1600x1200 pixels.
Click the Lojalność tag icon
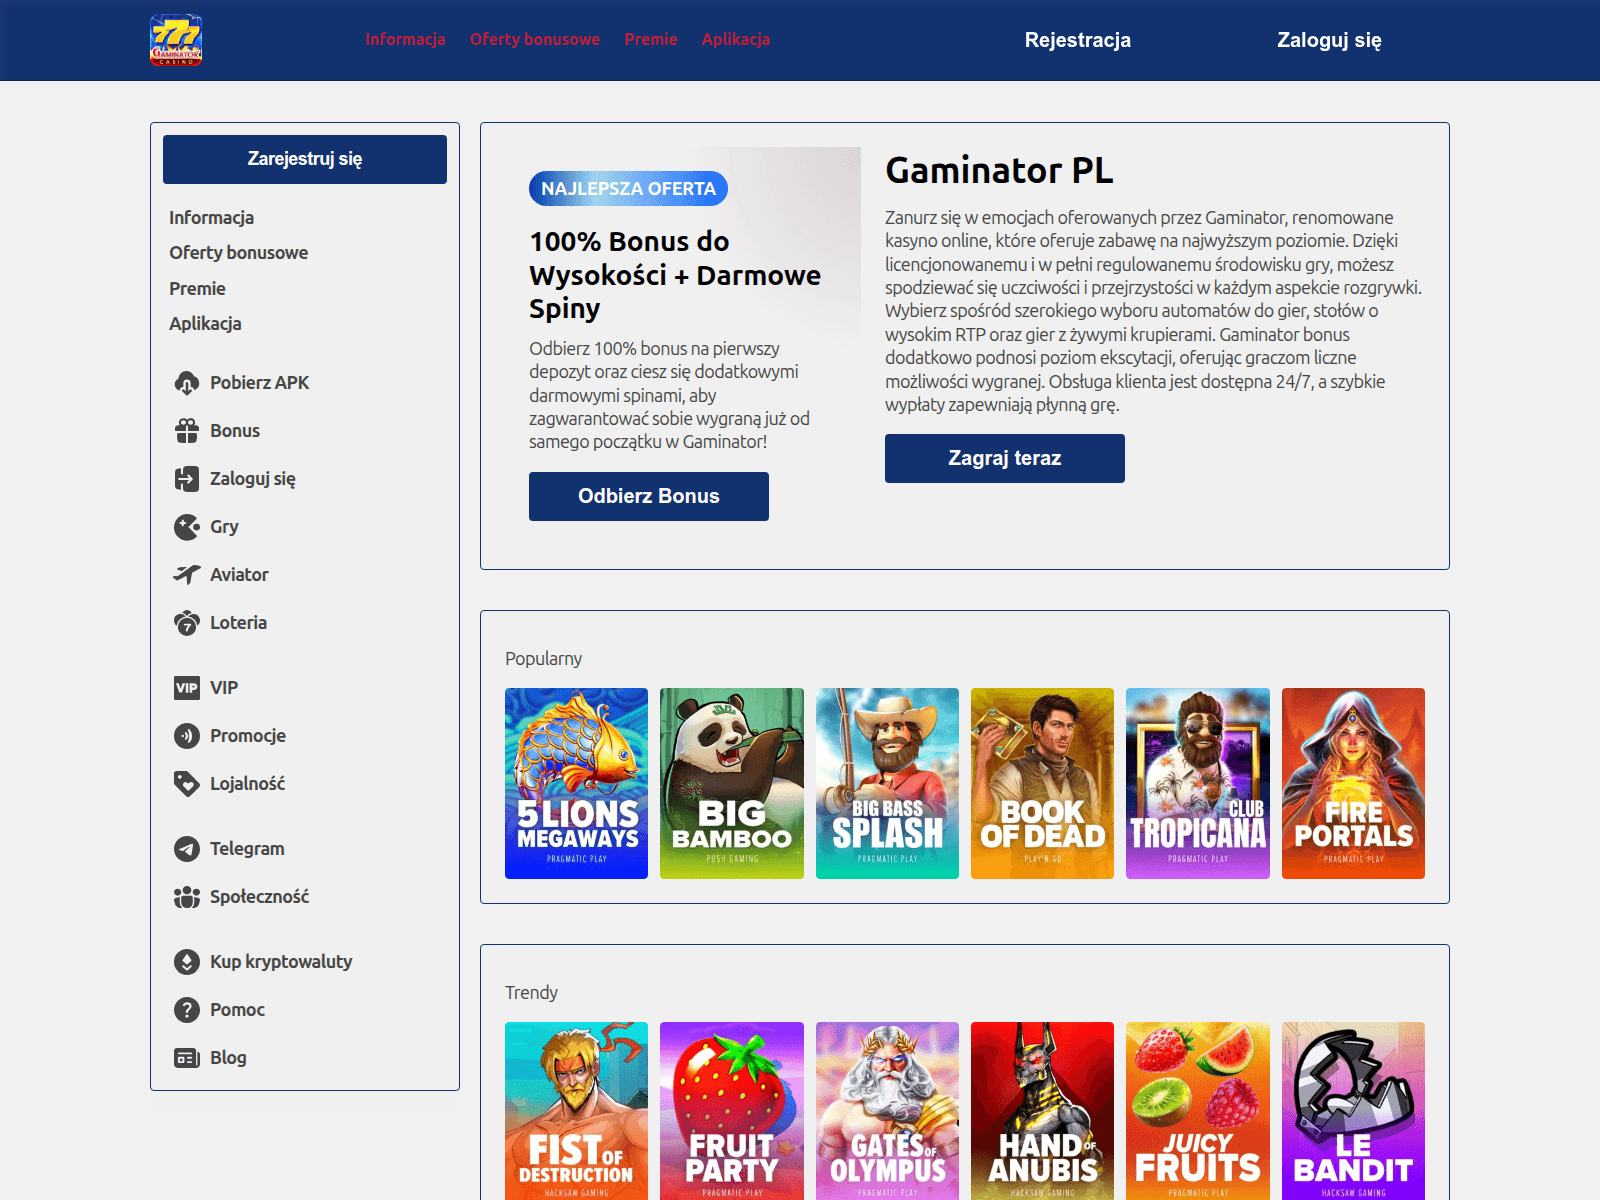(187, 784)
